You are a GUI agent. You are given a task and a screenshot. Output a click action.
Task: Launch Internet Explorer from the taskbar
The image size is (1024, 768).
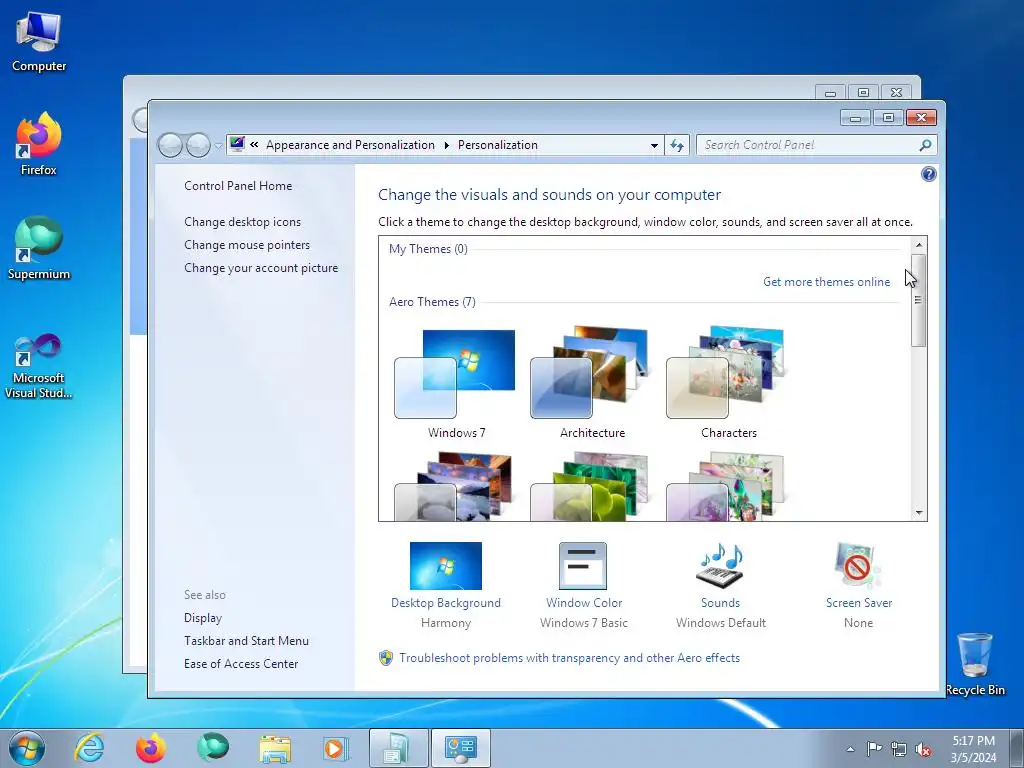click(89, 748)
